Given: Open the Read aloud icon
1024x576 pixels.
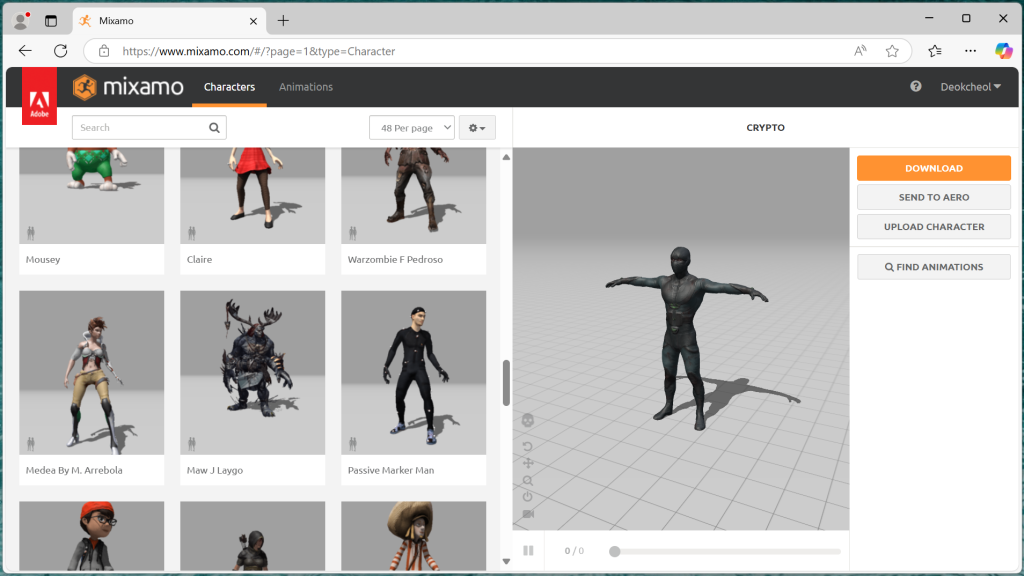Looking at the screenshot, I should (x=860, y=51).
